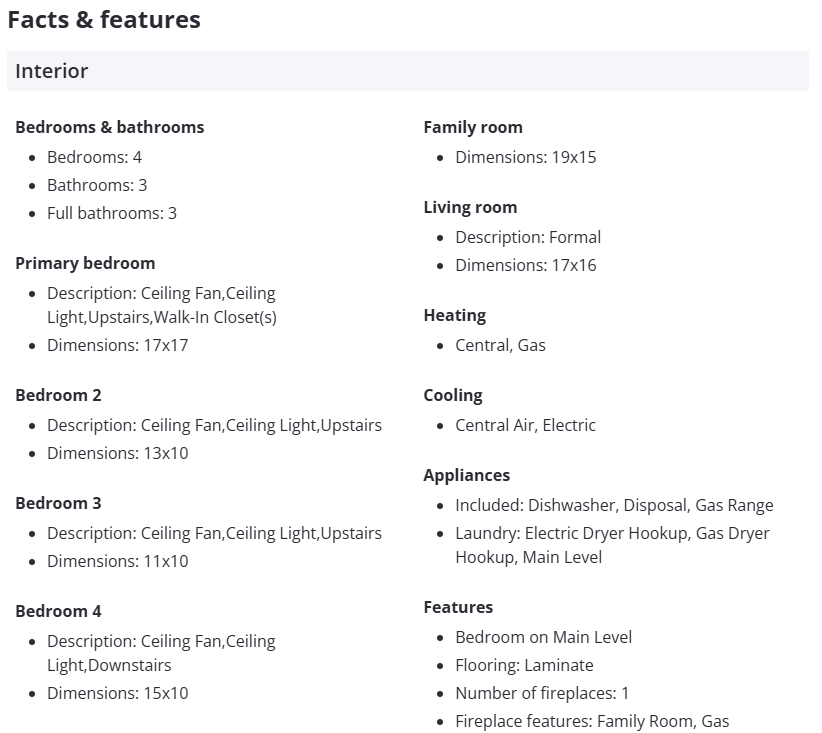Select the Bedrooms & bathrooms subheading

click(109, 127)
